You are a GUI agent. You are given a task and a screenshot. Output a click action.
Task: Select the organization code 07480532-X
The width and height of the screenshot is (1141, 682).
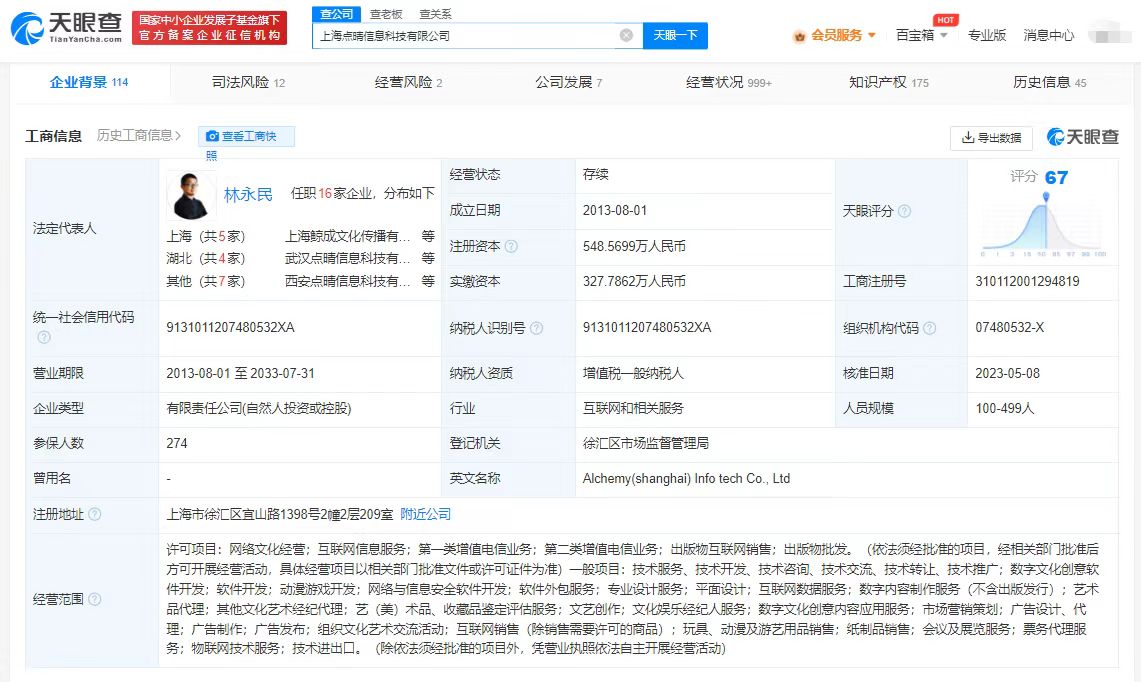1010,328
